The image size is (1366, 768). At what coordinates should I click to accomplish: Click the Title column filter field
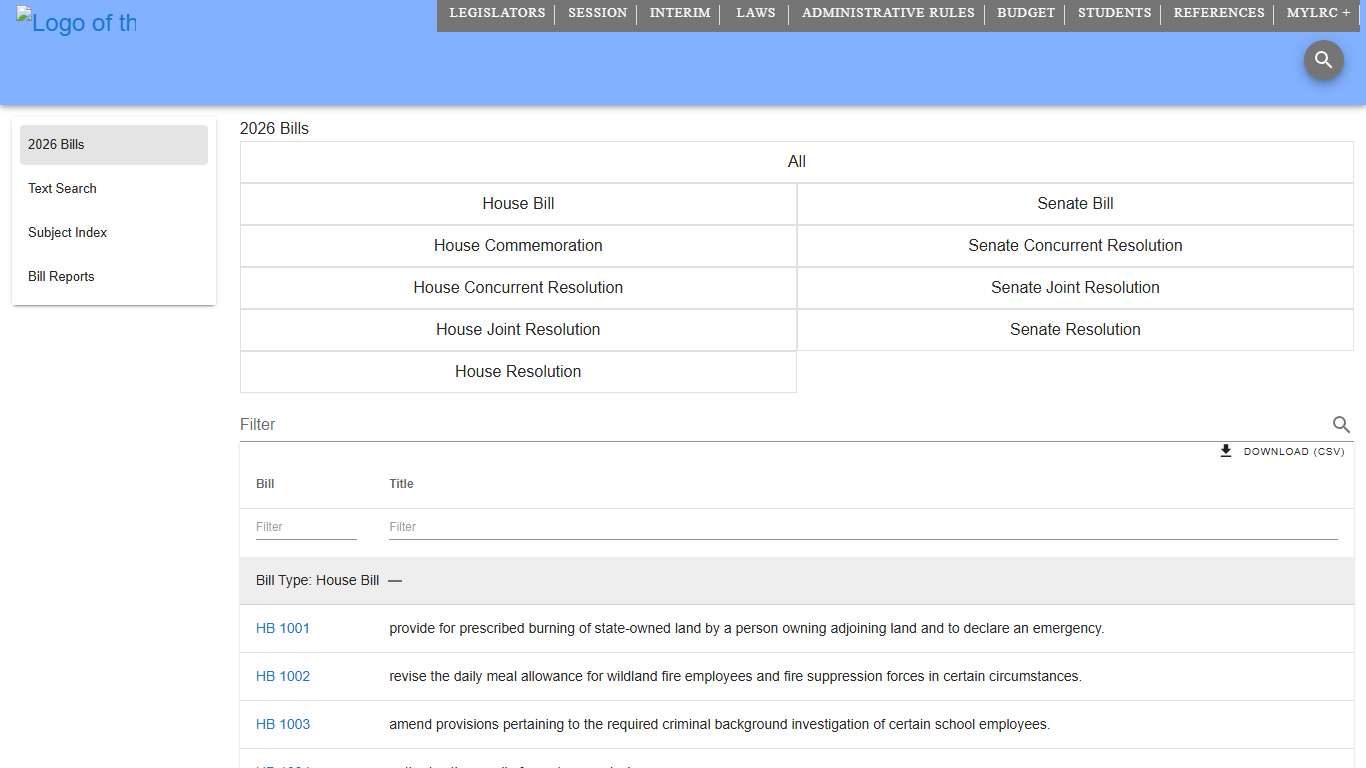pyautogui.click(x=862, y=527)
